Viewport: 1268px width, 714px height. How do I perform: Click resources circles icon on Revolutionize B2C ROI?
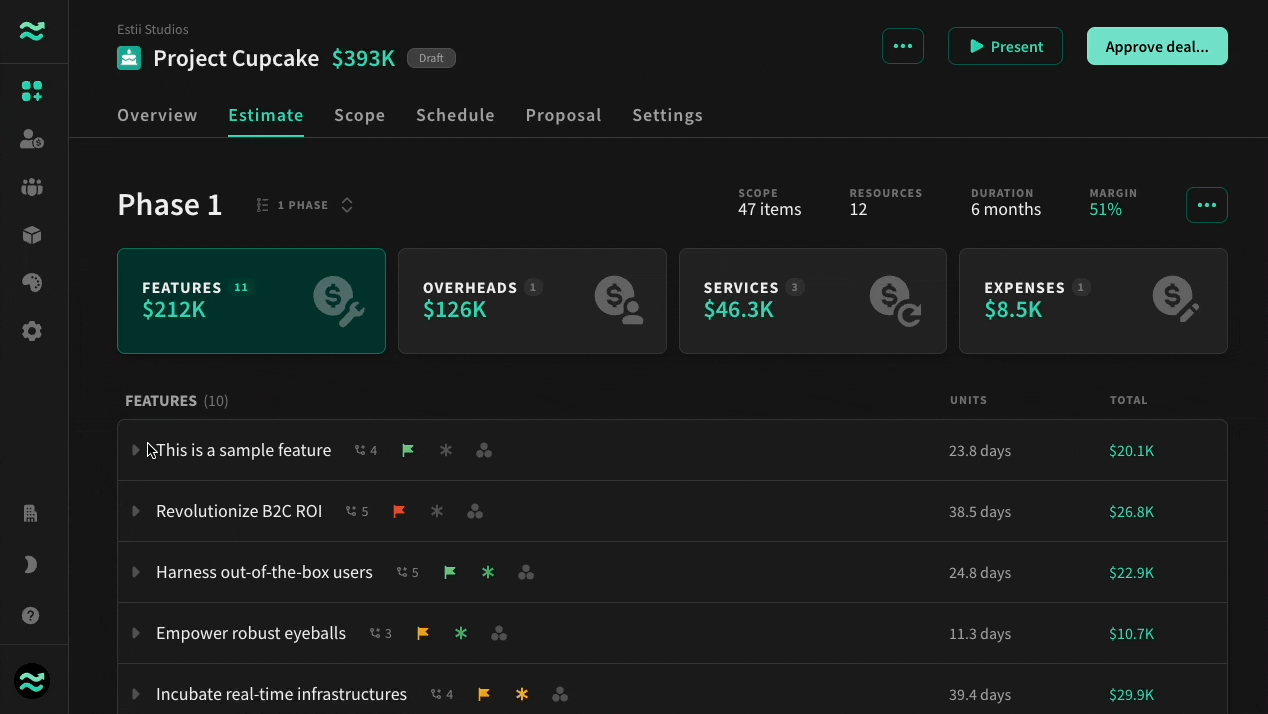pyautogui.click(x=475, y=512)
